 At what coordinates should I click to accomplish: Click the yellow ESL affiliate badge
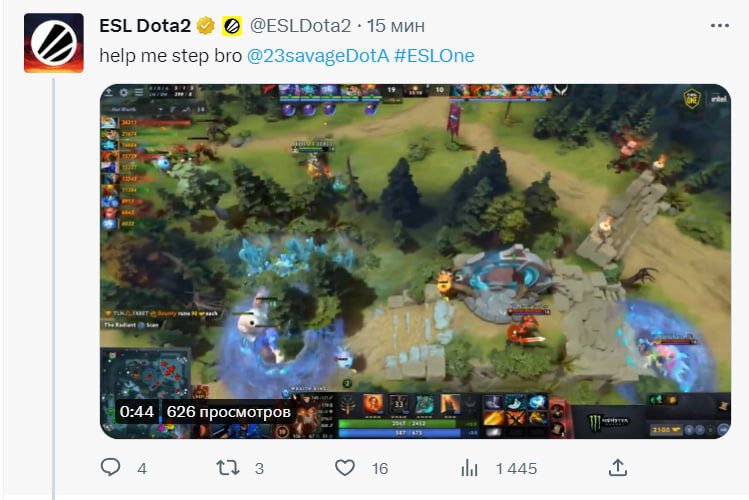(x=232, y=25)
